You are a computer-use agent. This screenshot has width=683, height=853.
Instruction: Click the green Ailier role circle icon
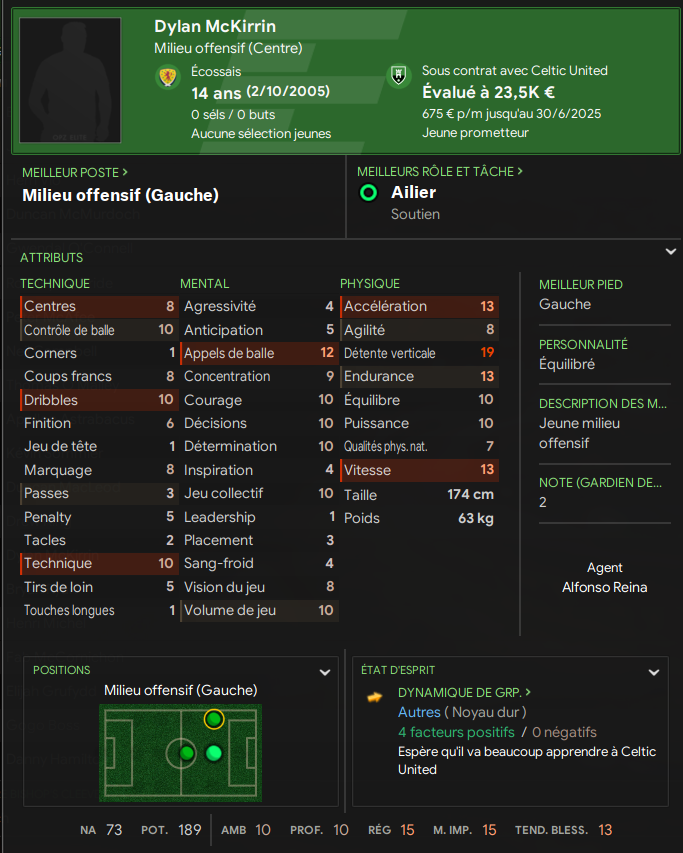pos(368,193)
